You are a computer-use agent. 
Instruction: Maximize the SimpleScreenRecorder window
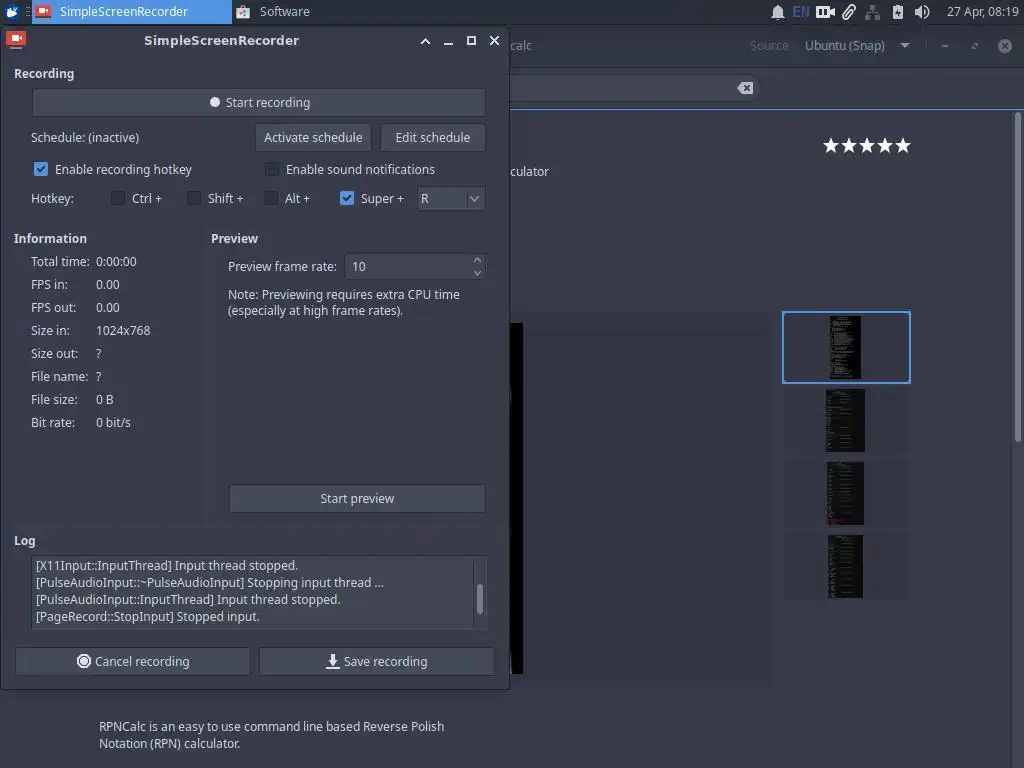471,40
